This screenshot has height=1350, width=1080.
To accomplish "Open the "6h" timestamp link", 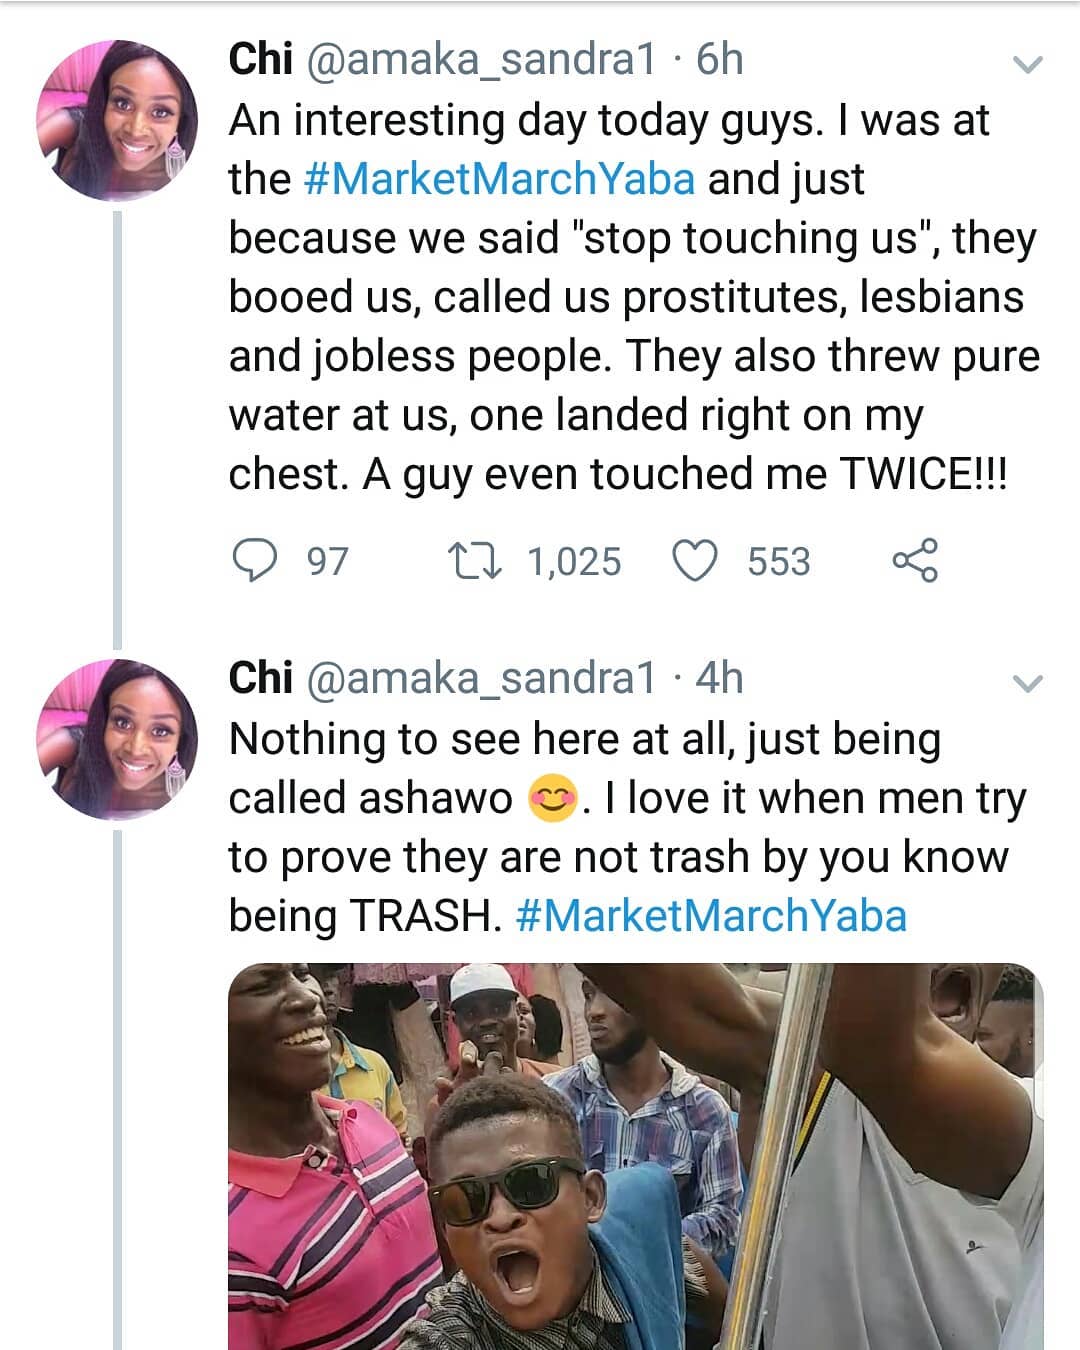I will point(720,60).
